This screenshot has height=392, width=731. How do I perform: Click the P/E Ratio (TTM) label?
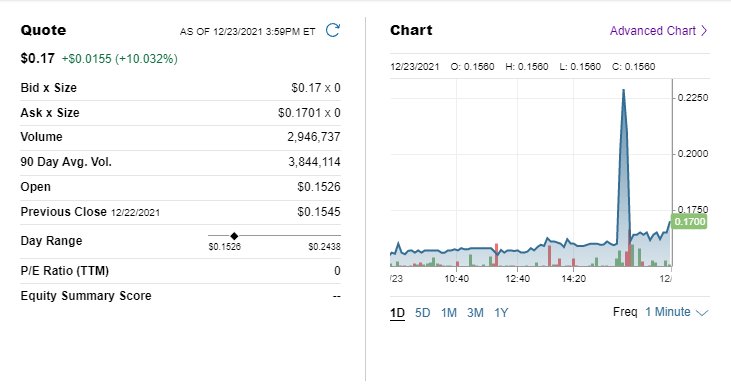point(65,271)
